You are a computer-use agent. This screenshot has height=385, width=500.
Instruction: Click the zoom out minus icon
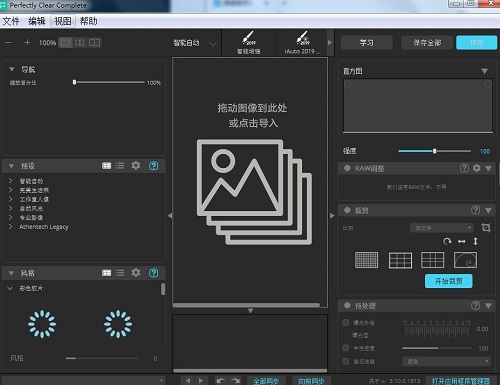click(9, 43)
